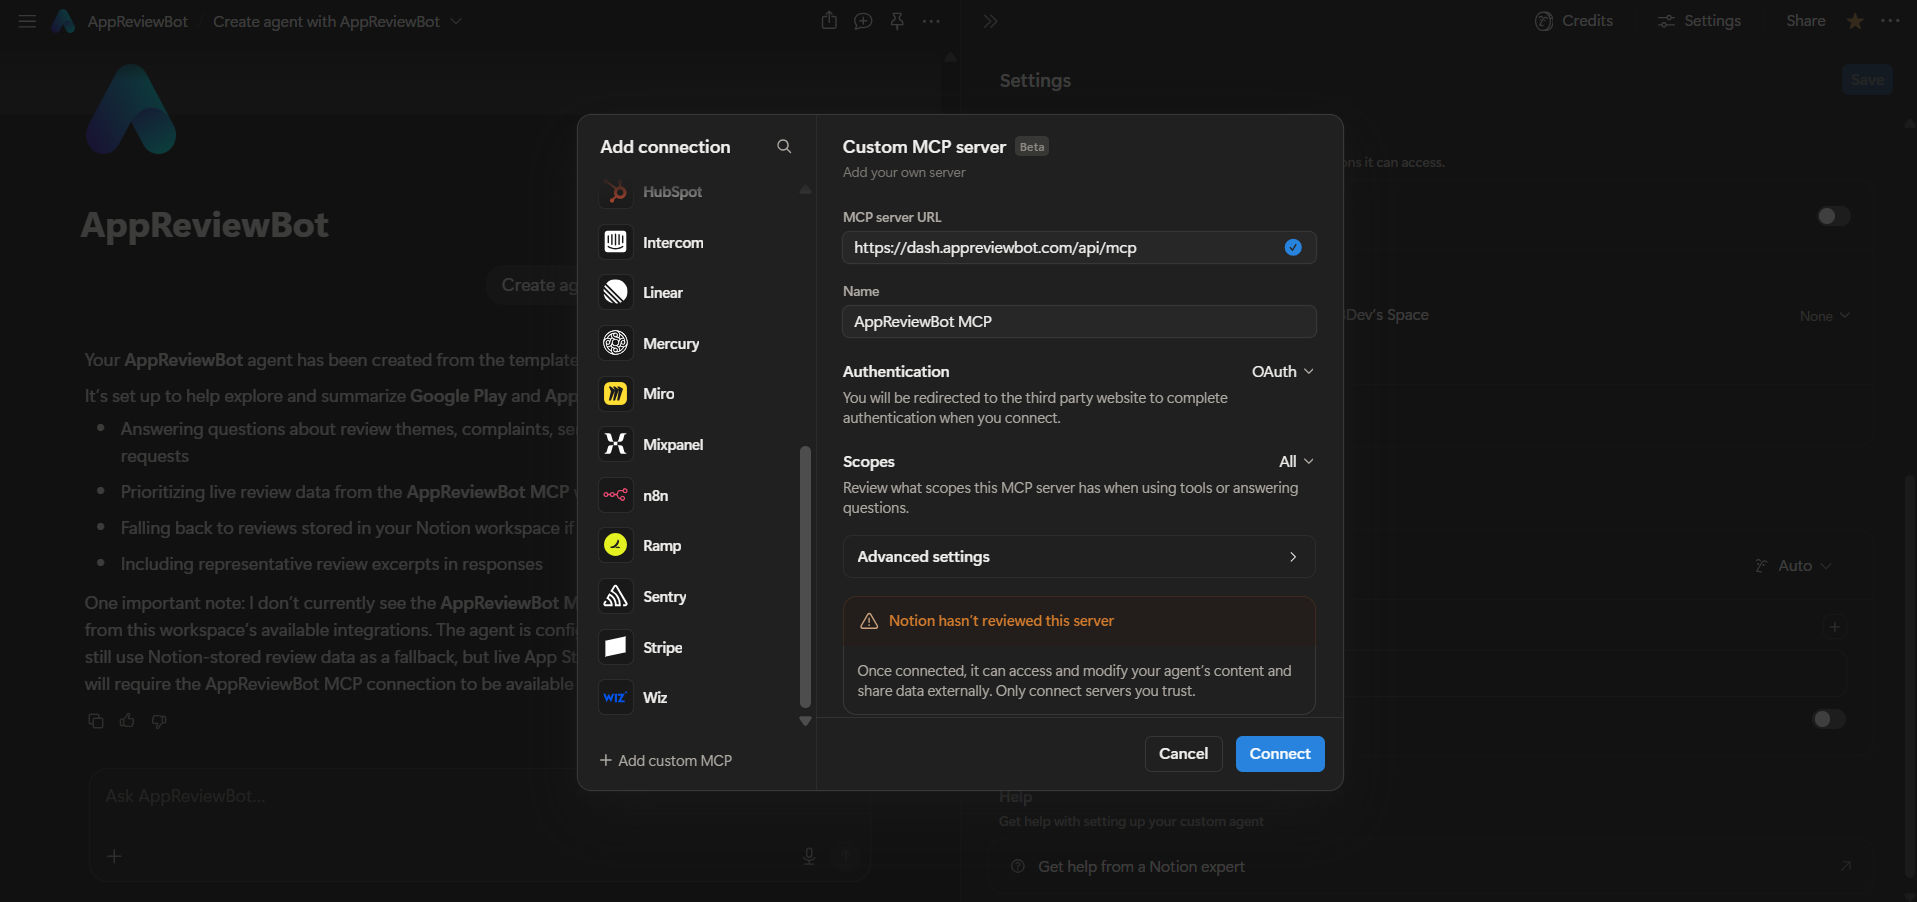1917x902 pixels.
Task: Click the thumbs up icon under the response
Action: click(x=127, y=721)
